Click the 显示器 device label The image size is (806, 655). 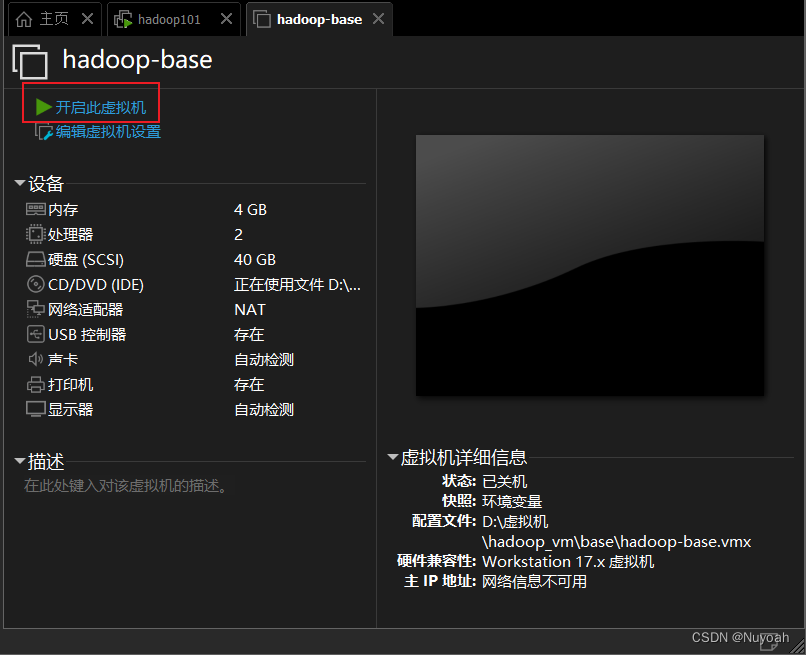tap(70, 410)
